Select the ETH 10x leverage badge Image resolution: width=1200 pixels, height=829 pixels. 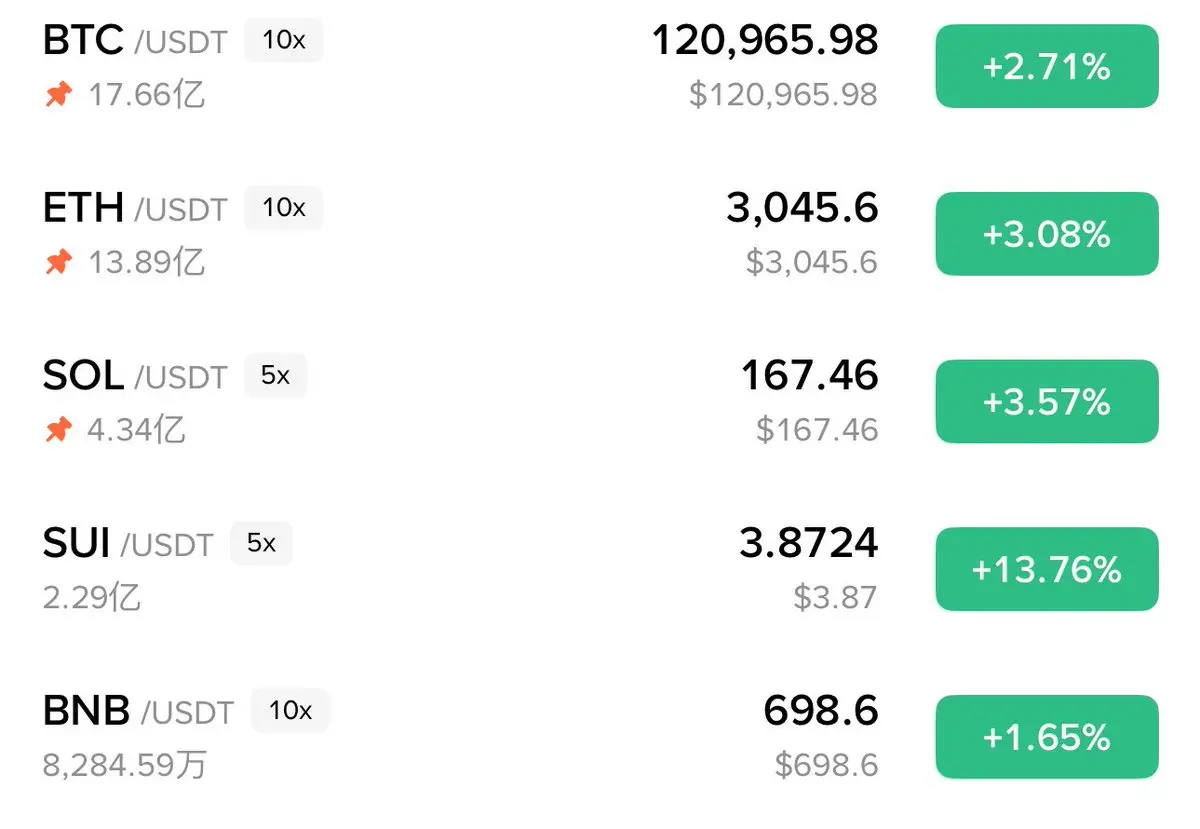point(284,208)
